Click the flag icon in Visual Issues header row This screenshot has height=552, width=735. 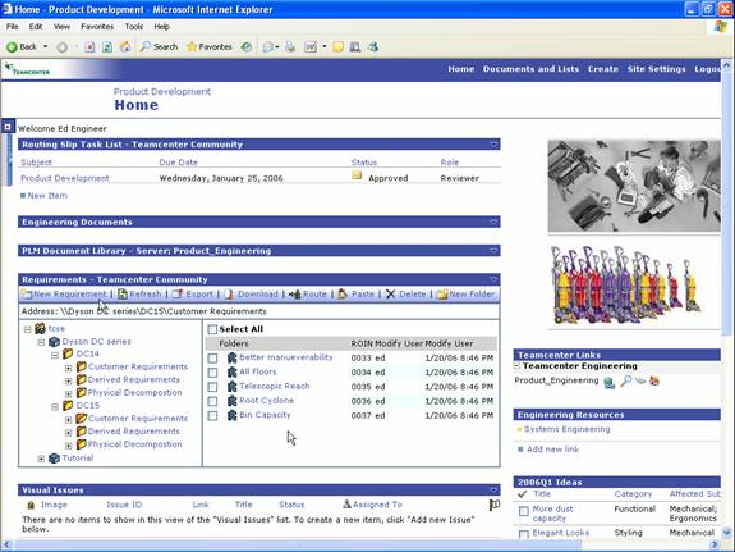click(x=495, y=504)
